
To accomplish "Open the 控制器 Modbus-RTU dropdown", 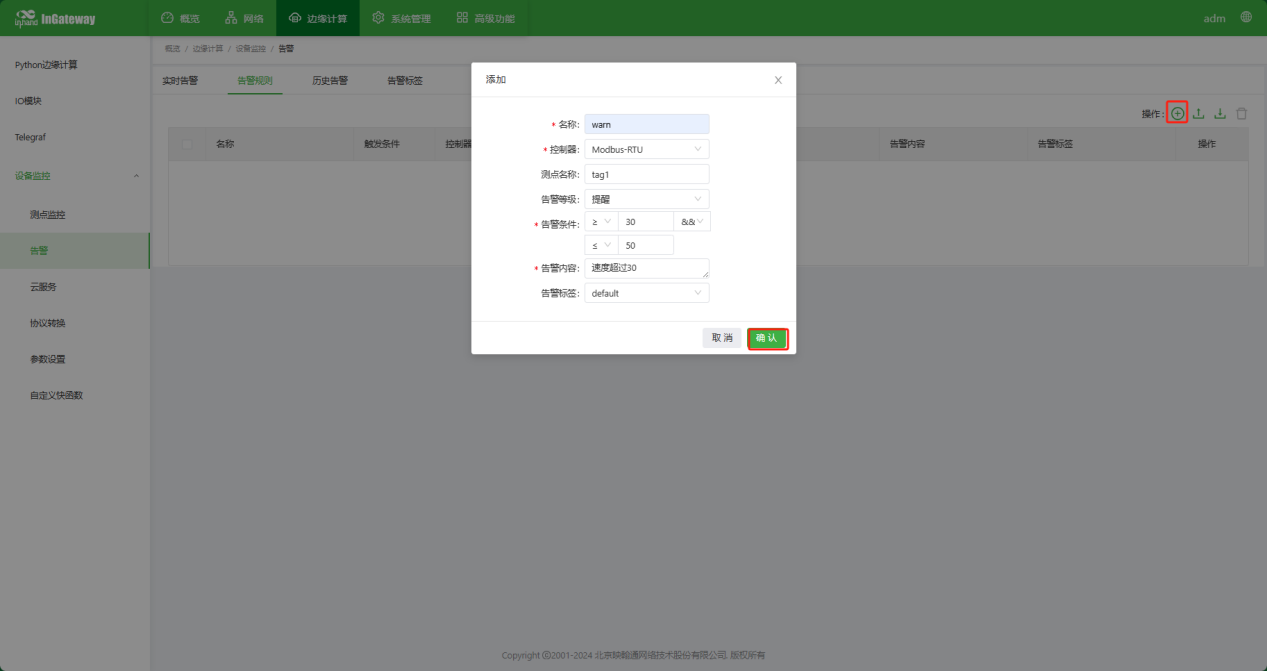I will (647, 149).
